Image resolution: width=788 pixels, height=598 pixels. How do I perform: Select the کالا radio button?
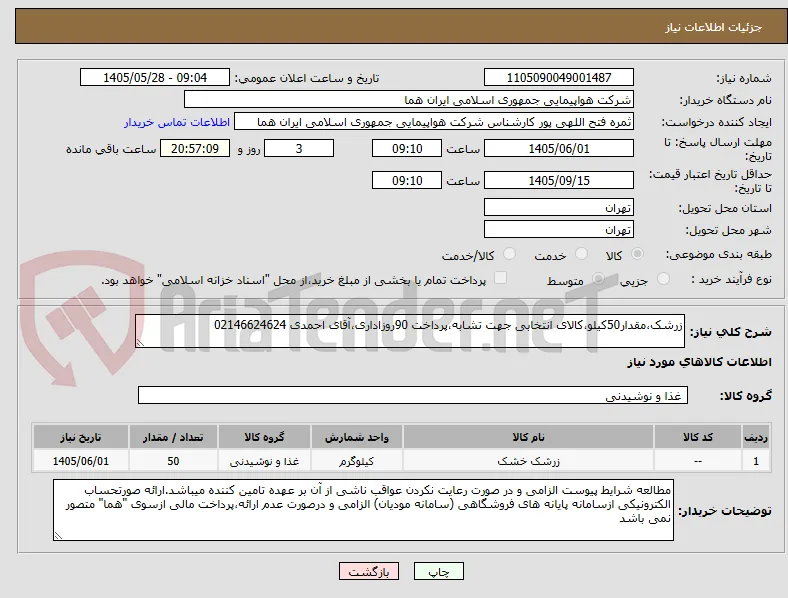pyautogui.click(x=637, y=254)
